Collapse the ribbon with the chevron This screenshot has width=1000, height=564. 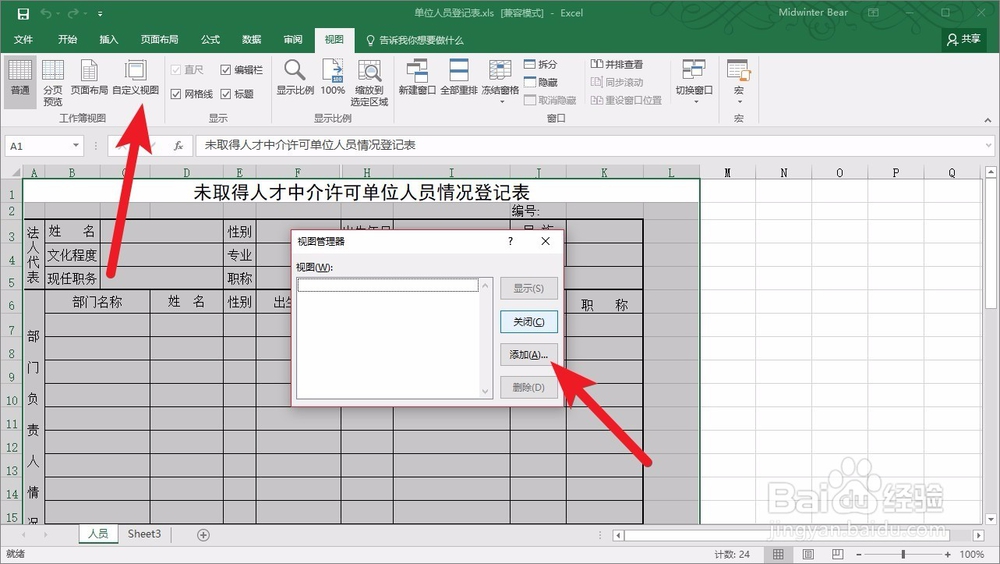pos(988,120)
